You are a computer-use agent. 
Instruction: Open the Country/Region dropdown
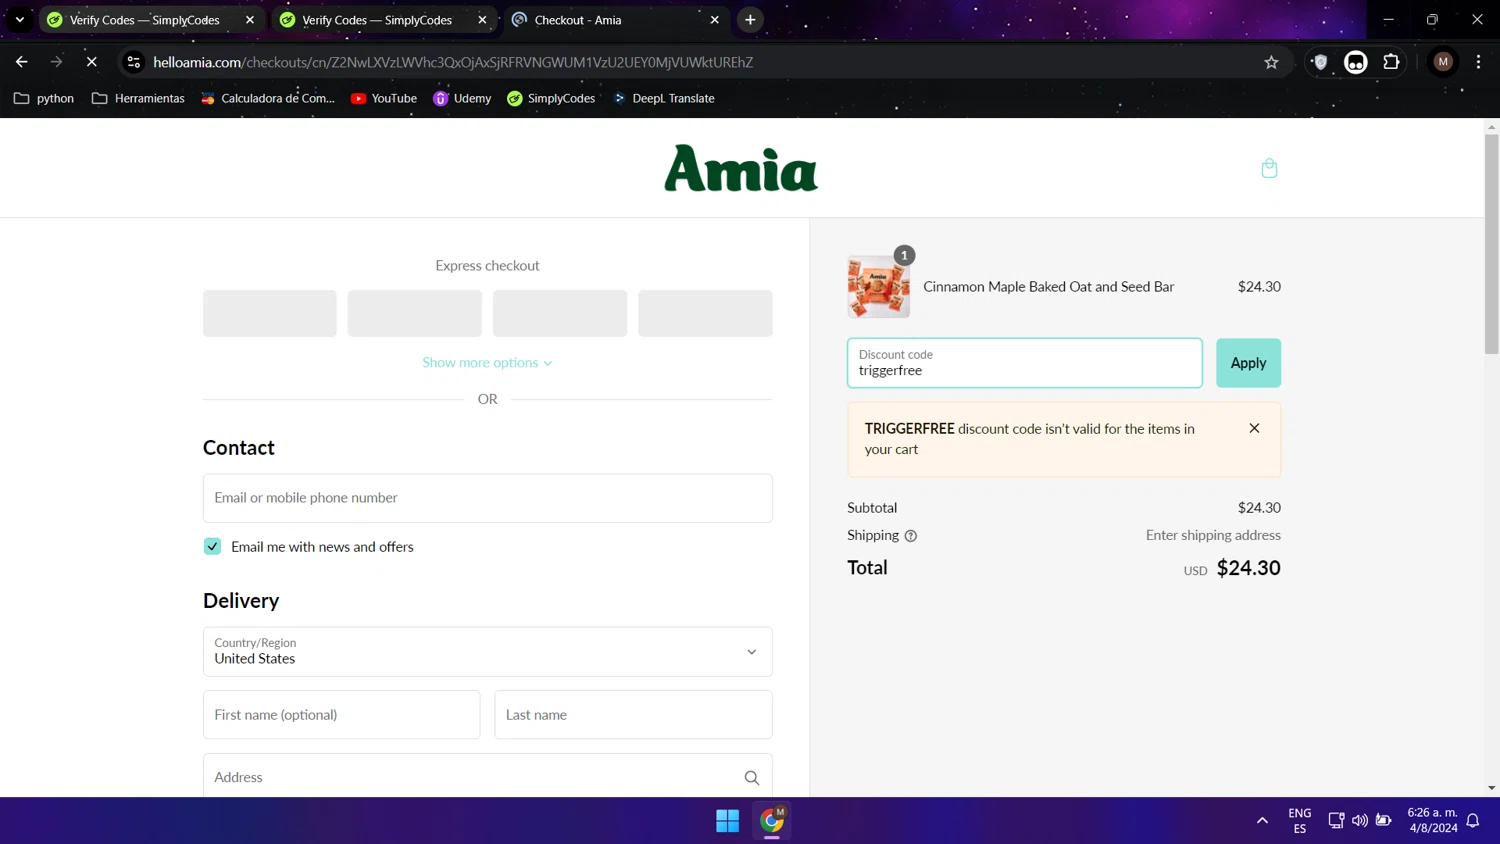coord(487,651)
